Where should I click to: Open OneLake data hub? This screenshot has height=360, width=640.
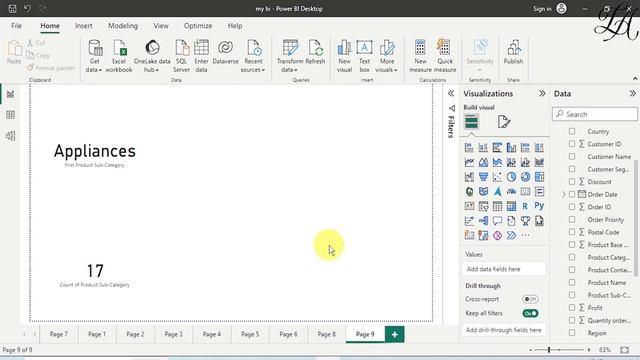[x=152, y=56]
